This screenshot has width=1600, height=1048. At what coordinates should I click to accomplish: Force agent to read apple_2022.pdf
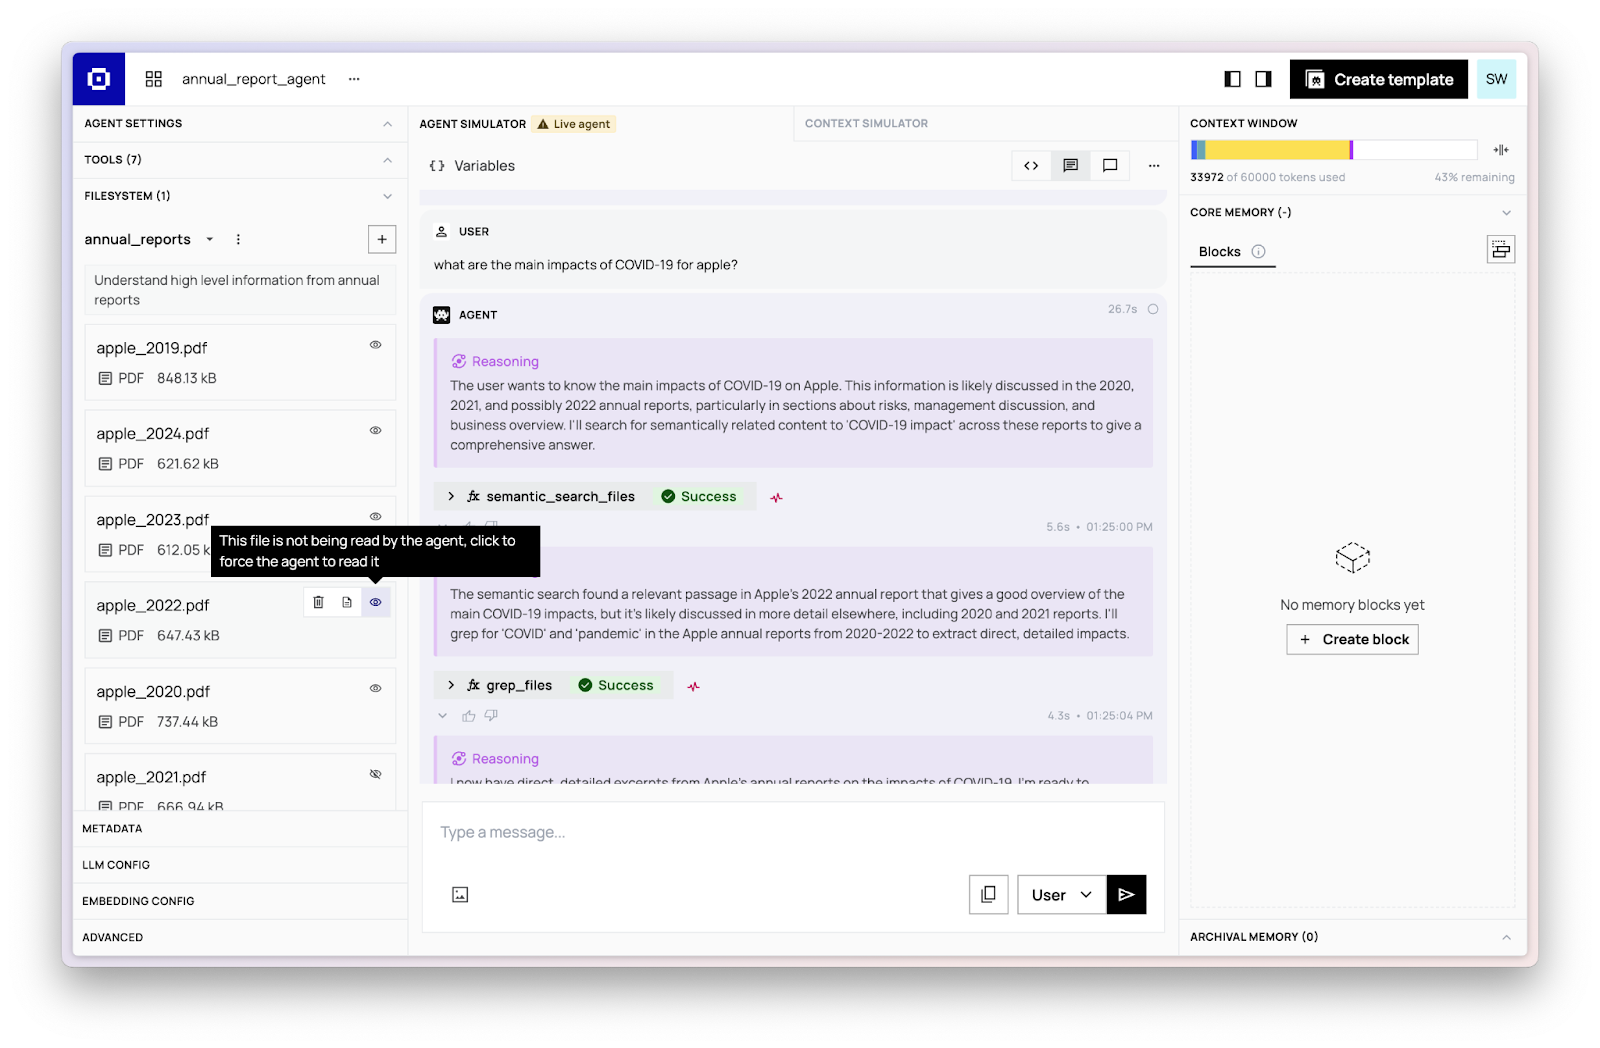(x=376, y=602)
